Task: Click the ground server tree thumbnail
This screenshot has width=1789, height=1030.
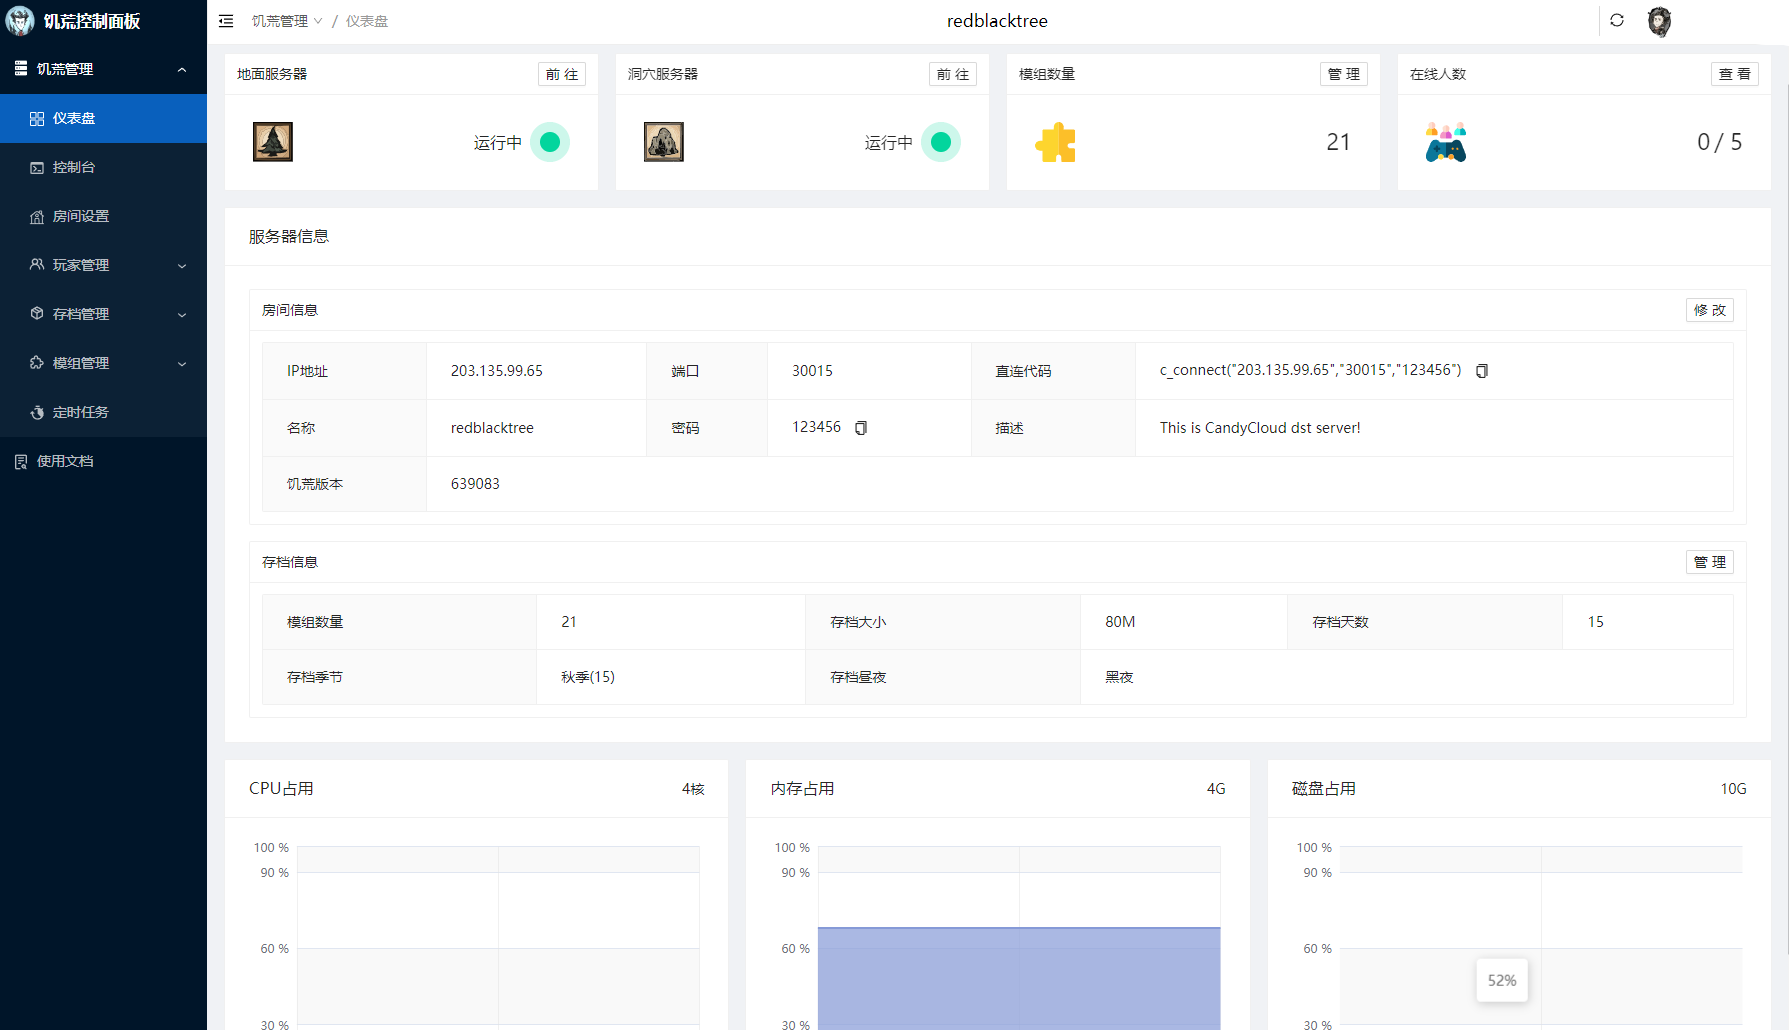Action: click(x=273, y=142)
